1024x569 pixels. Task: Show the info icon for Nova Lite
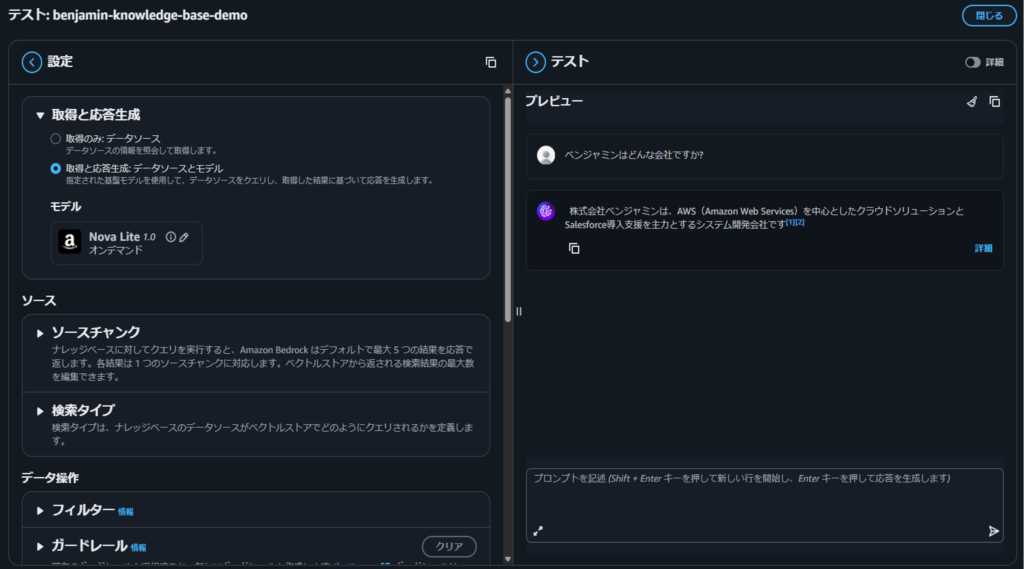point(170,237)
